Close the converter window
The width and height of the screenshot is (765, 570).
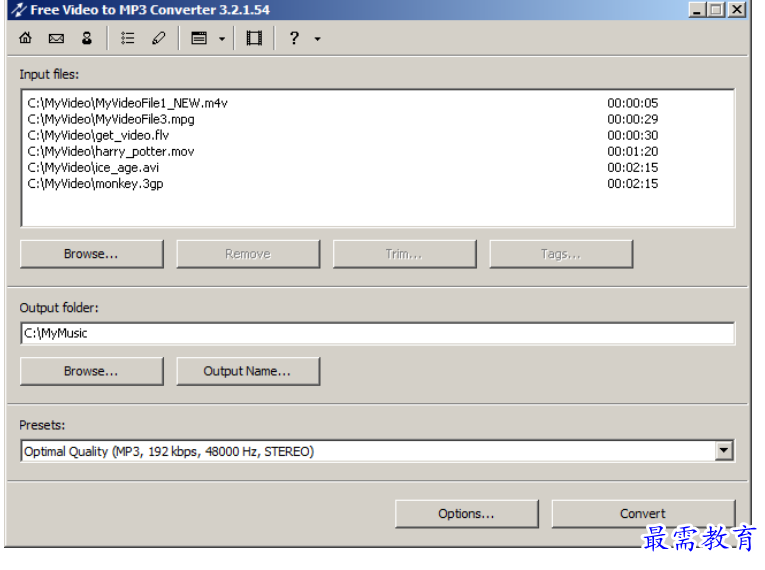point(737,10)
